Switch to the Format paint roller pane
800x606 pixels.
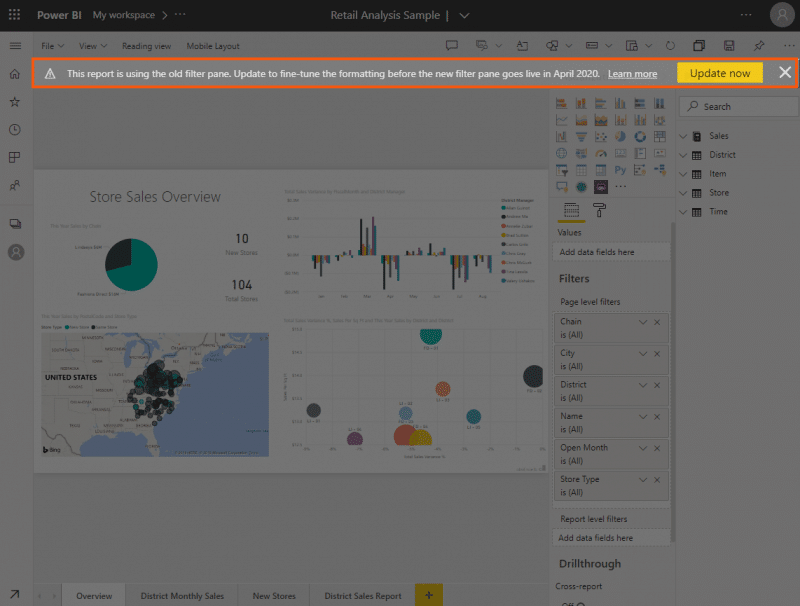[x=599, y=210]
